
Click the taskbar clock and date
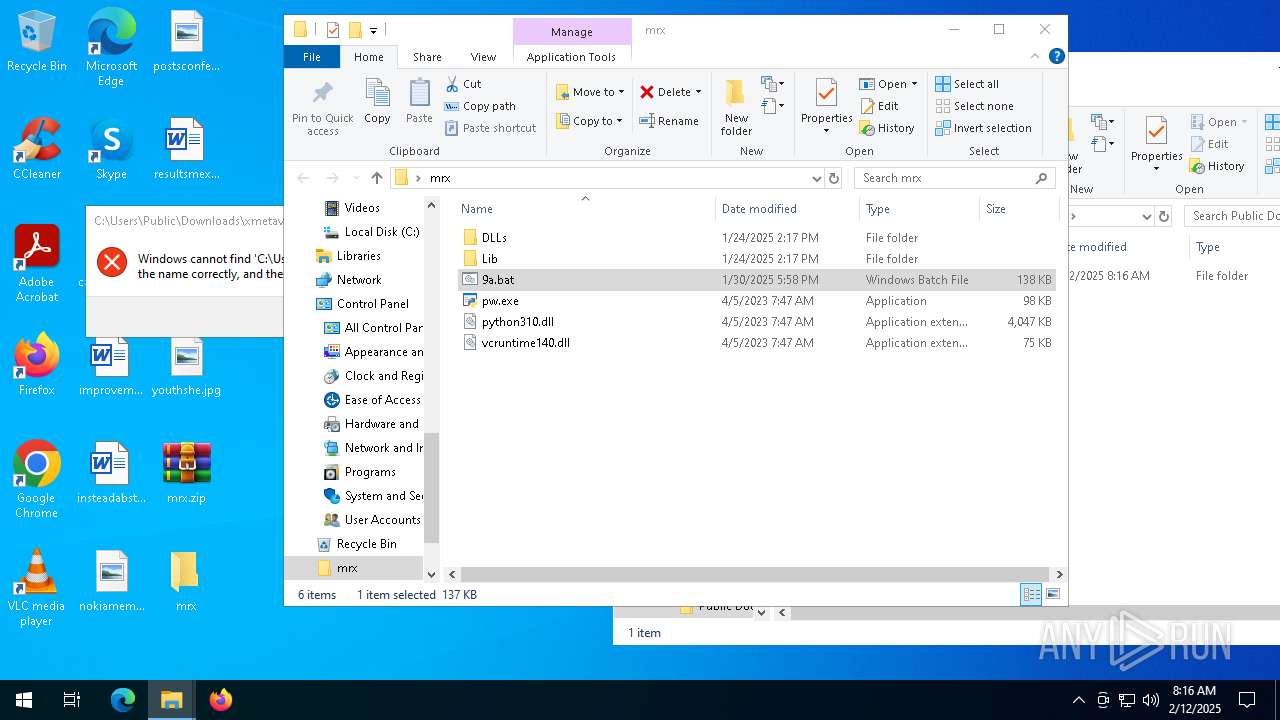1194,700
